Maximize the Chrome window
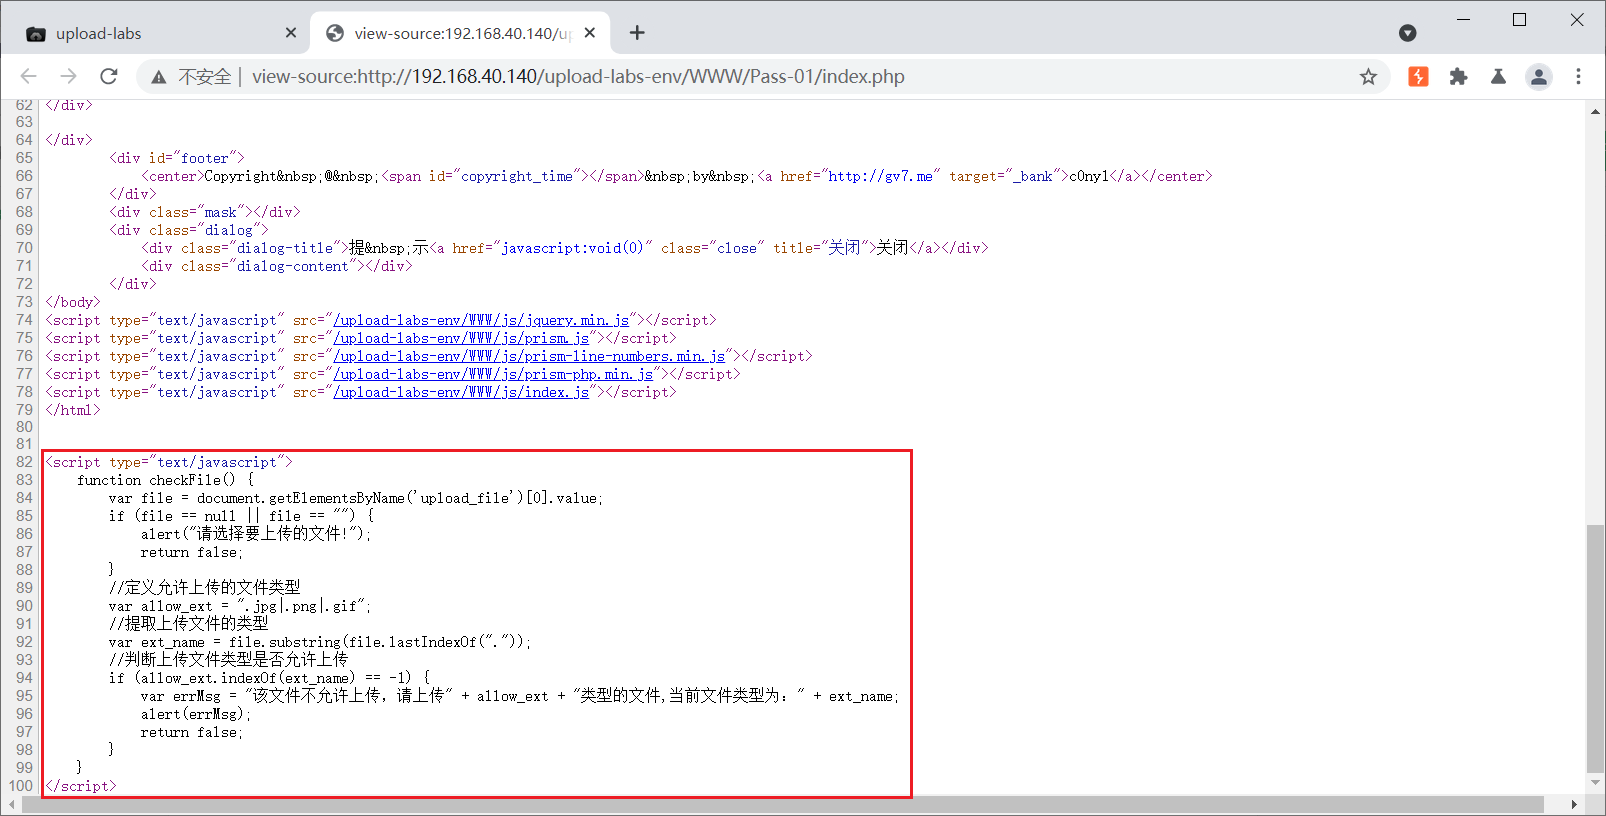Screen dimensions: 1606x816 pos(1520,20)
